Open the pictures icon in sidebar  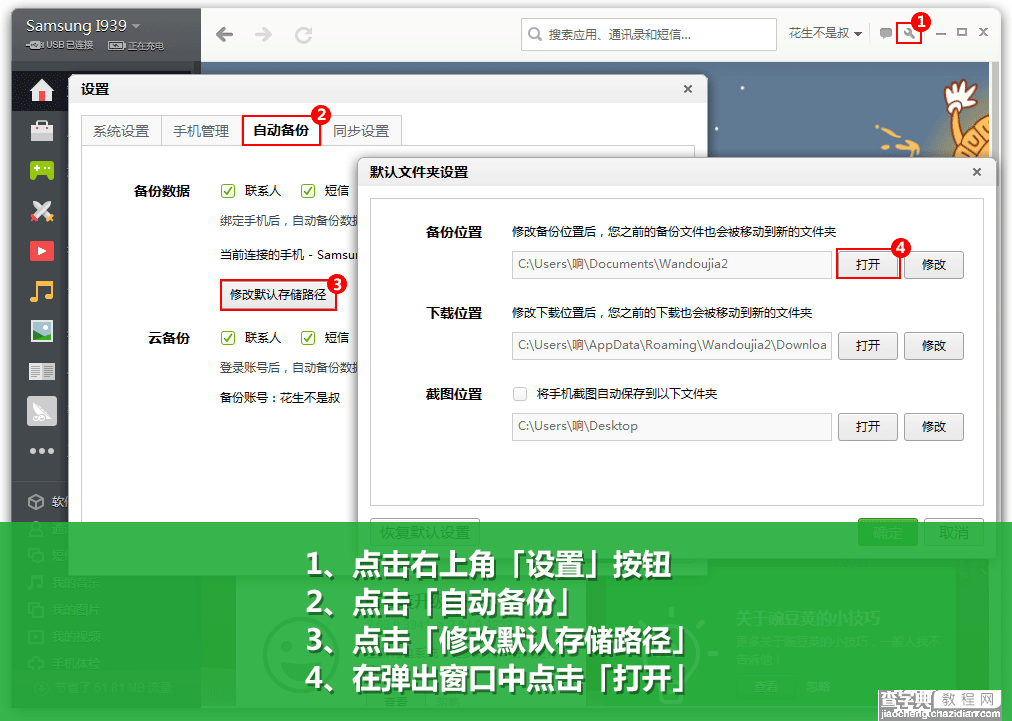[41, 331]
